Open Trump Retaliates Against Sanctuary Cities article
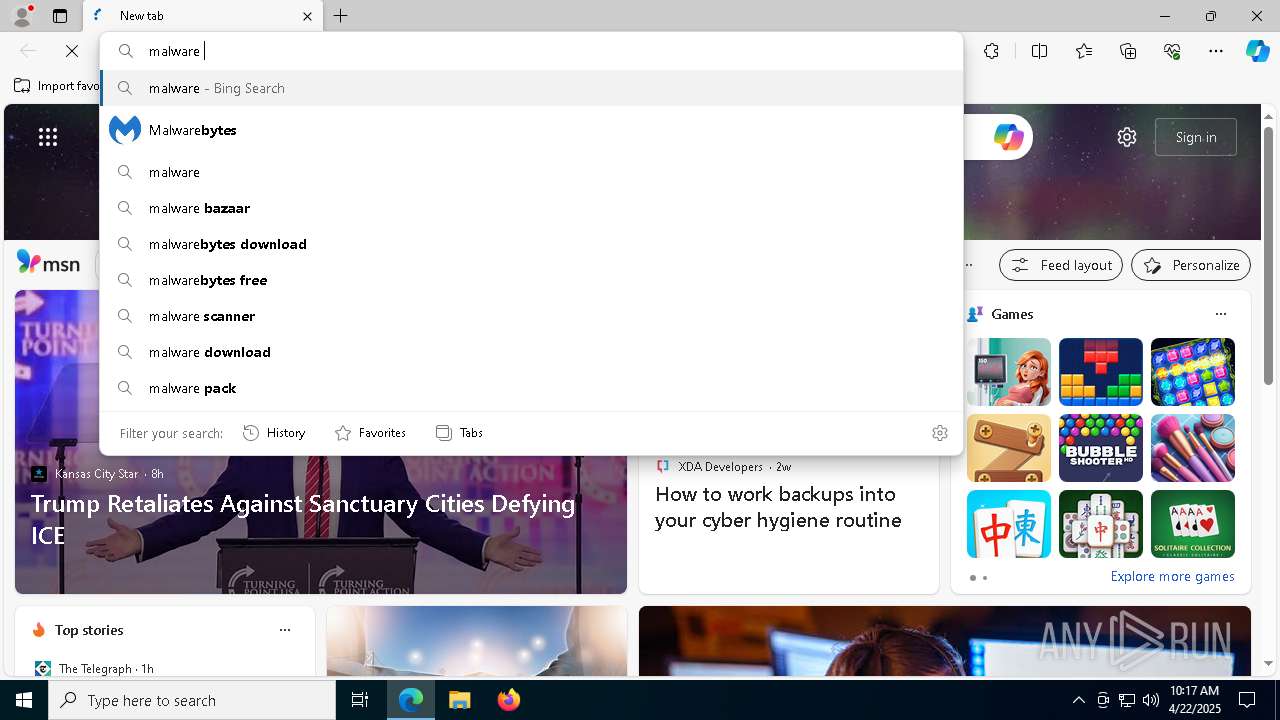Screen dimensions: 1280x720 click(303, 519)
